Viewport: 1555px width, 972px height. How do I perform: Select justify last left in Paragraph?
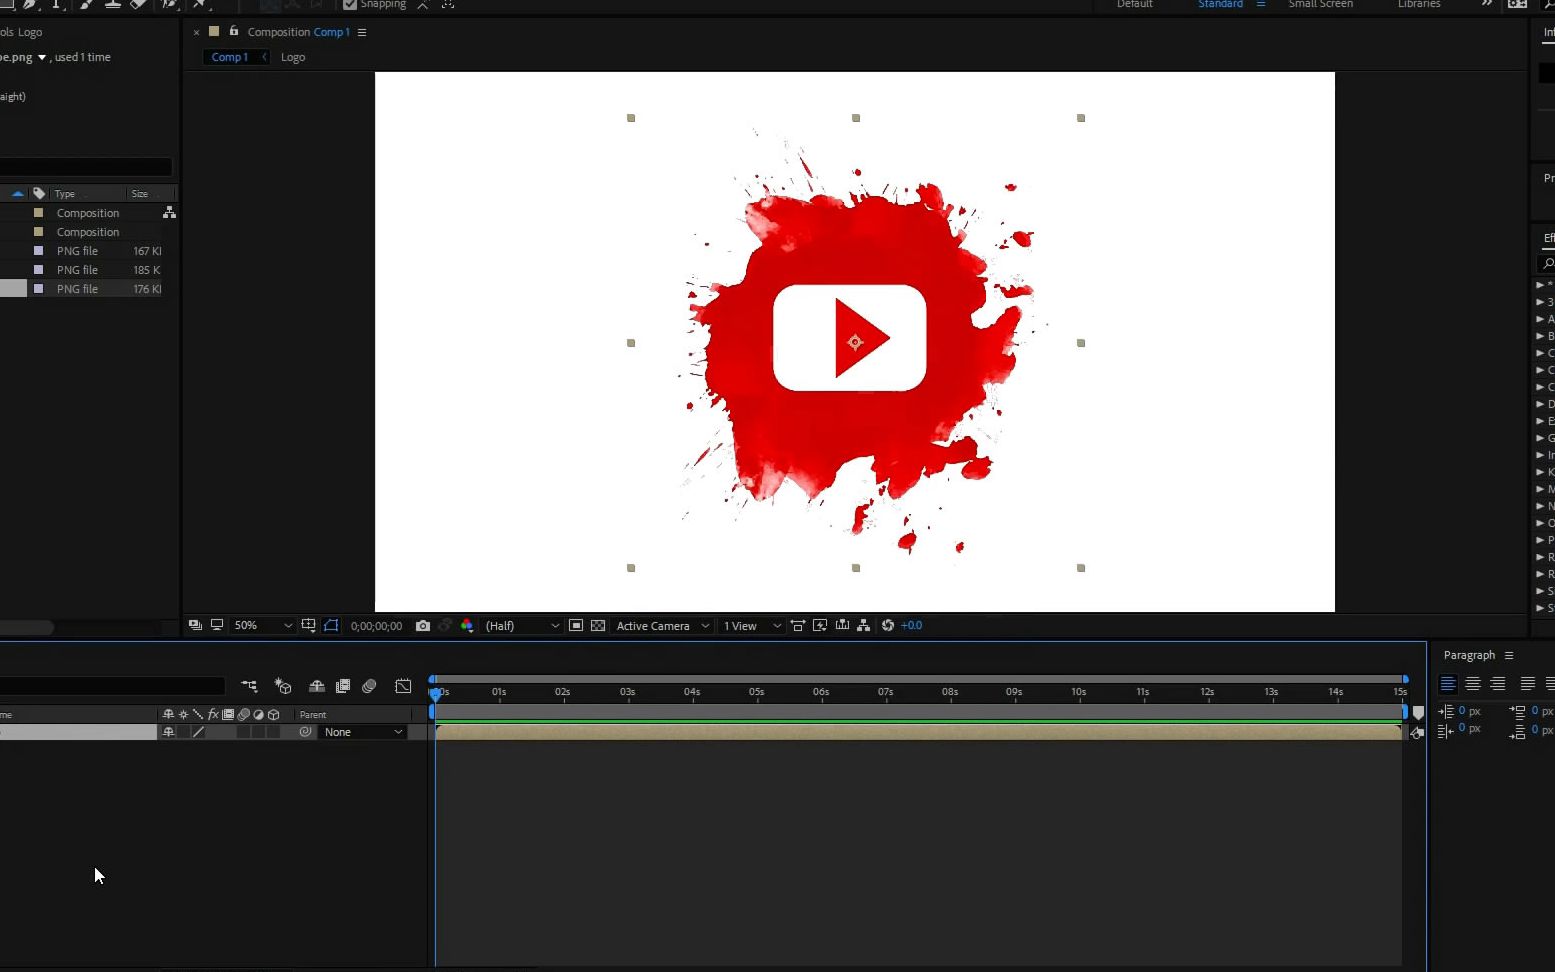[1527, 684]
